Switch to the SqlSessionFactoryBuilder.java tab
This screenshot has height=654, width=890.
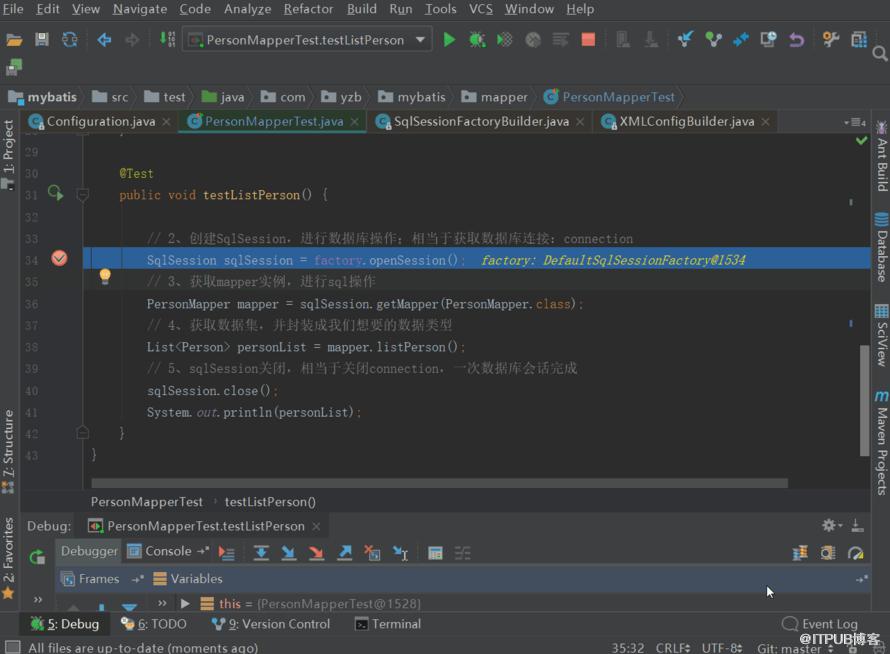coord(480,121)
